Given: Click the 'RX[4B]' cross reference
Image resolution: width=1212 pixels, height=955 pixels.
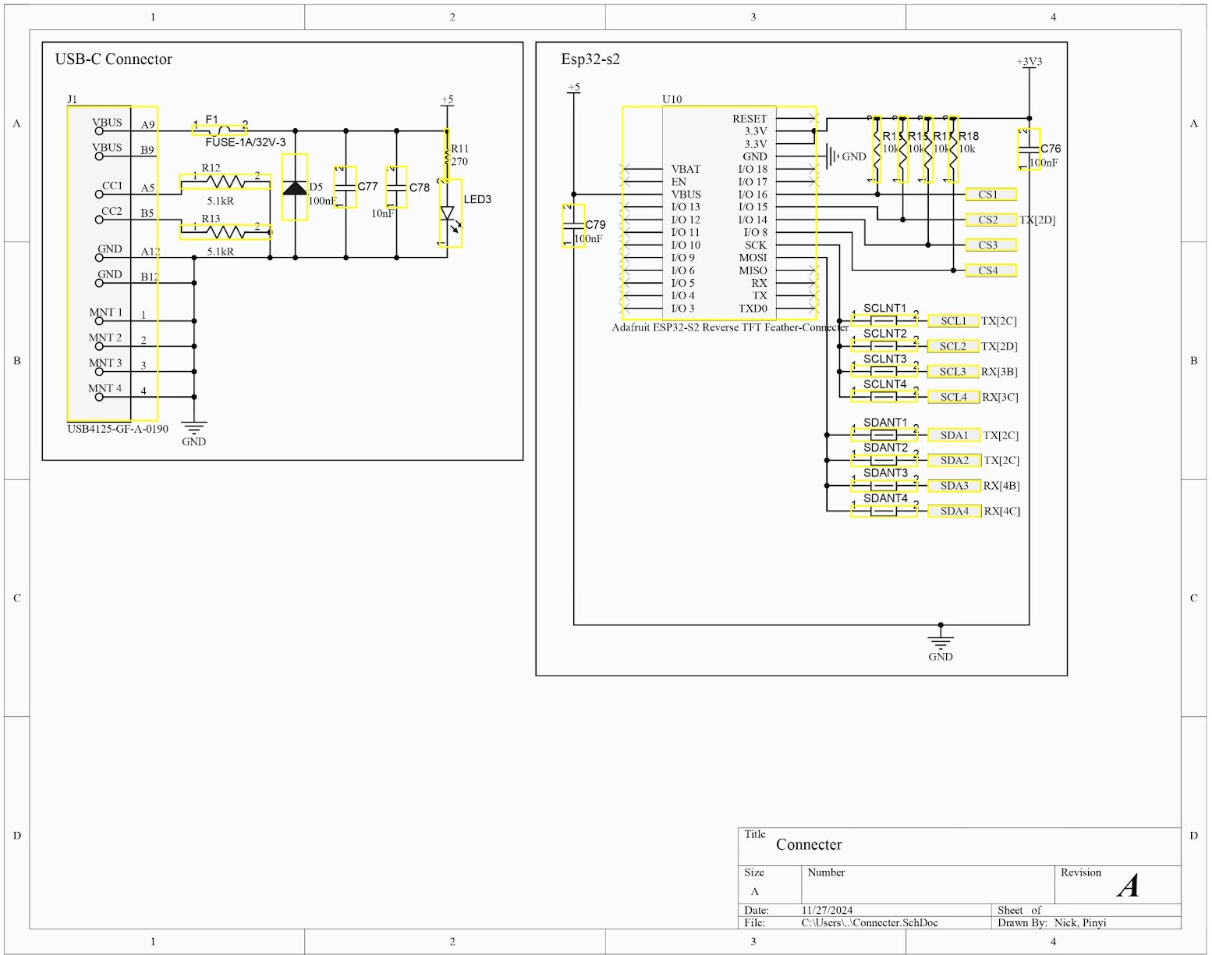Looking at the screenshot, I should click(1001, 486).
